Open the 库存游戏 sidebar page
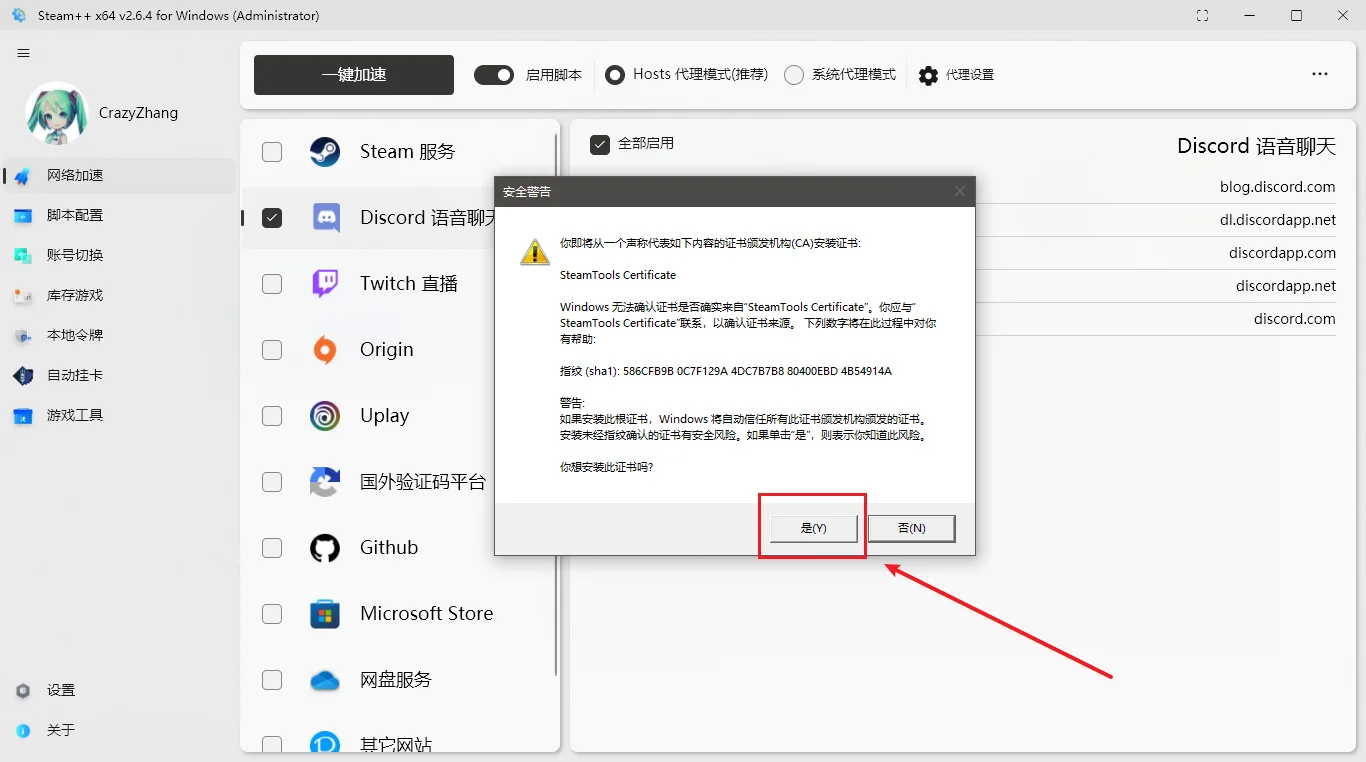Image resolution: width=1366 pixels, height=762 pixels. (118, 295)
